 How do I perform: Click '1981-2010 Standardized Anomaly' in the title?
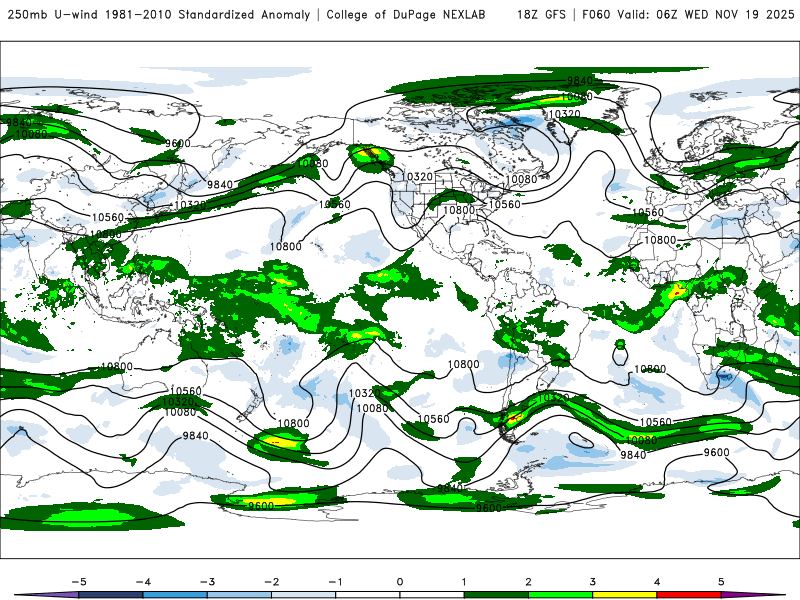click(207, 15)
